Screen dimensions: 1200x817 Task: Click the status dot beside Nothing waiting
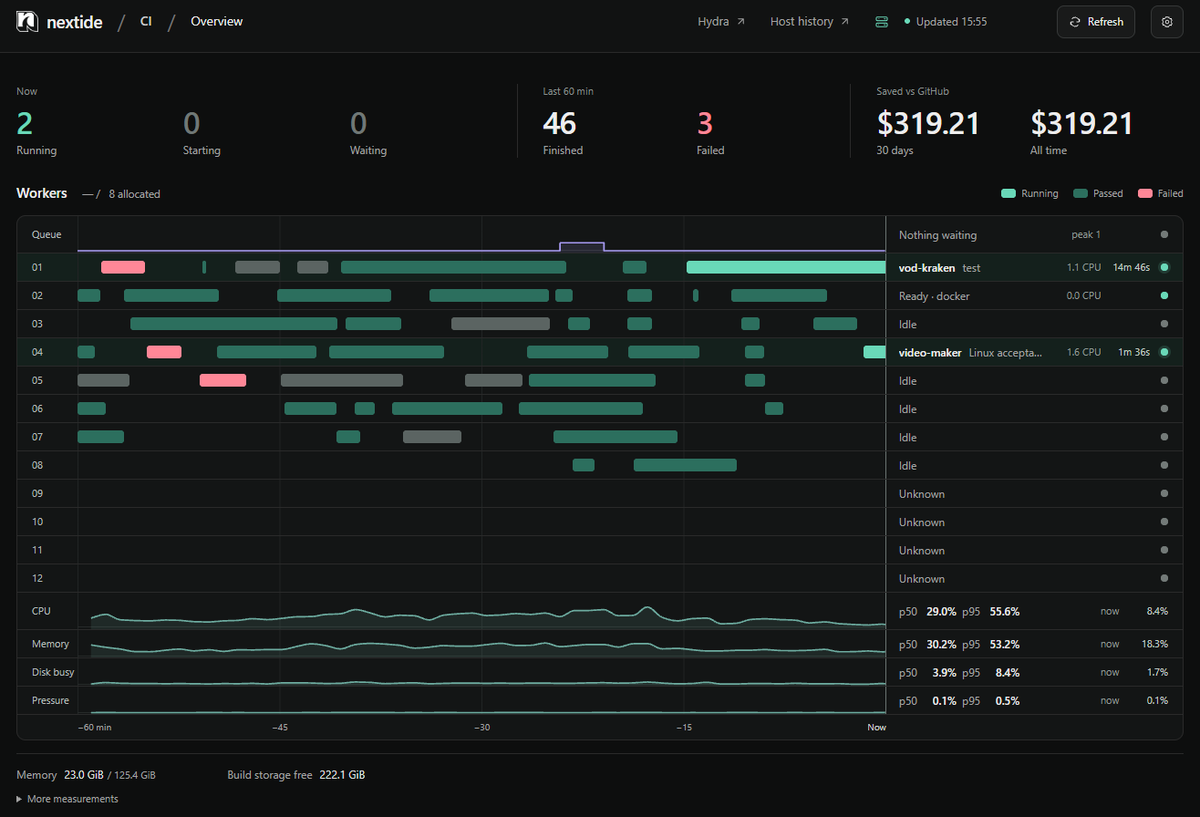tap(1164, 235)
